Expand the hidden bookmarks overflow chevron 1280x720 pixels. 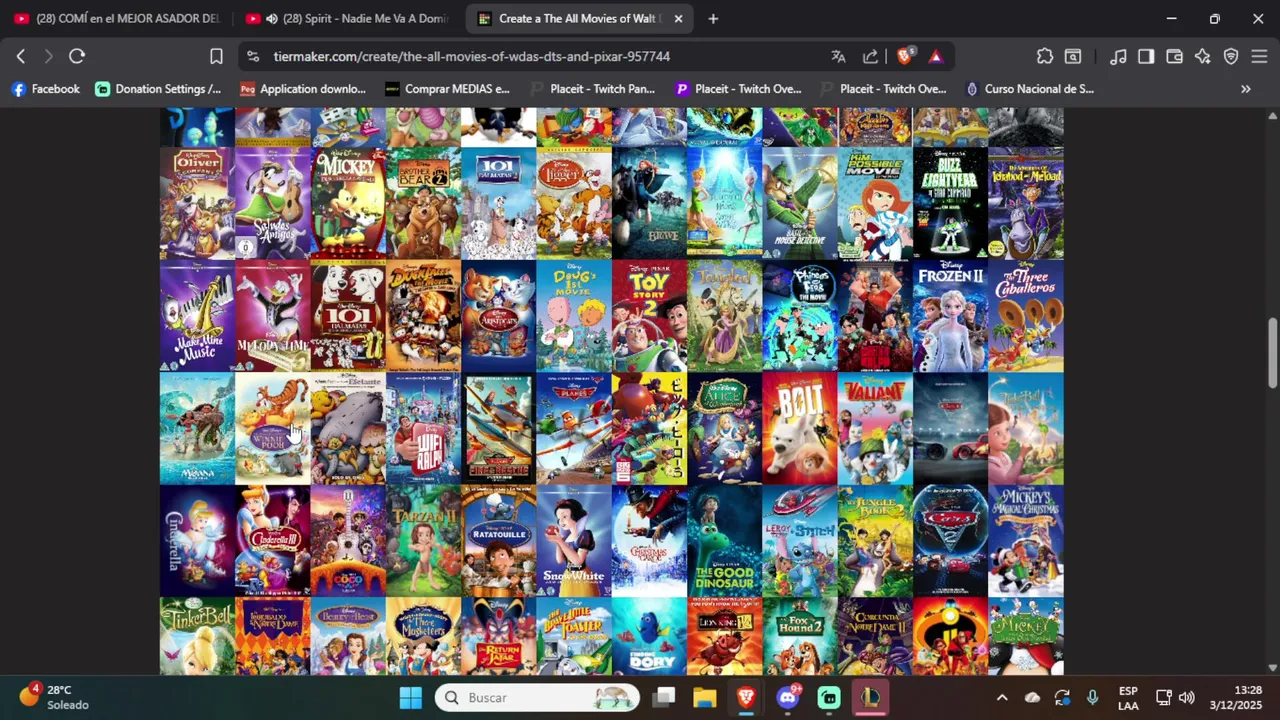(1246, 89)
